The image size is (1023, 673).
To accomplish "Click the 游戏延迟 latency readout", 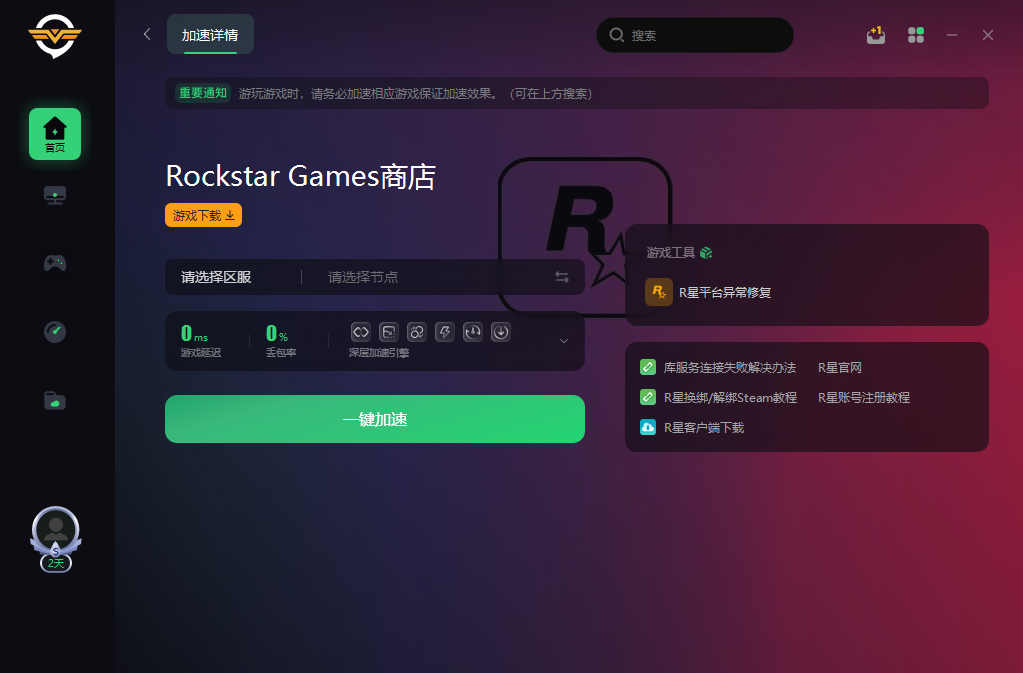I will pos(201,341).
